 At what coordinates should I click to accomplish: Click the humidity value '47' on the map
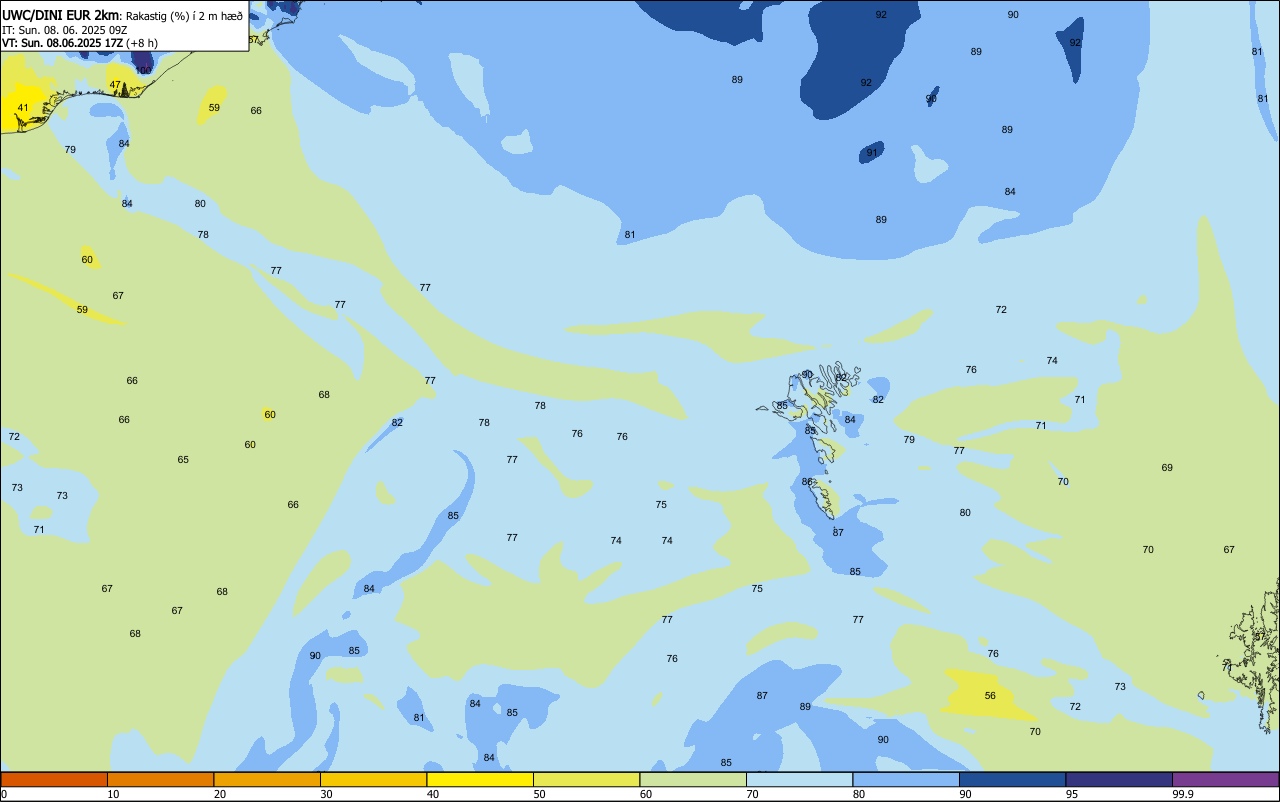point(115,85)
